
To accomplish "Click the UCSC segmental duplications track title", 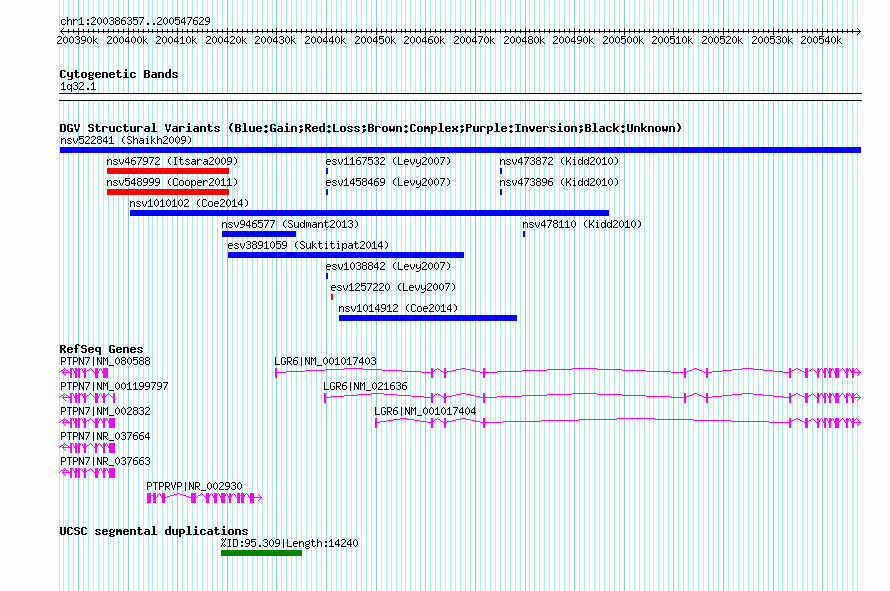I will [154, 531].
